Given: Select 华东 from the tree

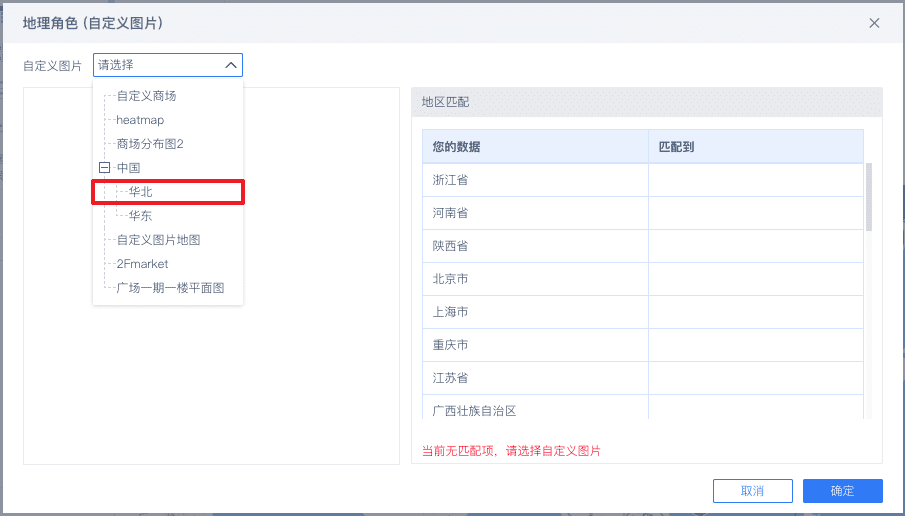Looking at the screenshot, I should tap(140, 216).
